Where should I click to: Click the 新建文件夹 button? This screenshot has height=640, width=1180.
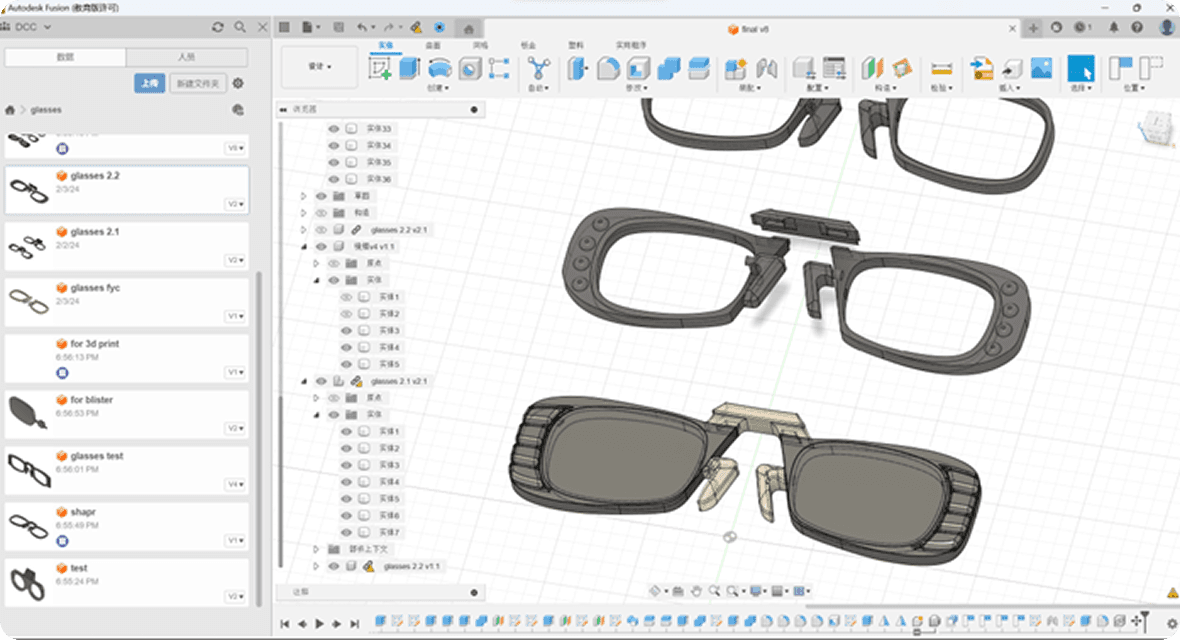coord(198,84)
